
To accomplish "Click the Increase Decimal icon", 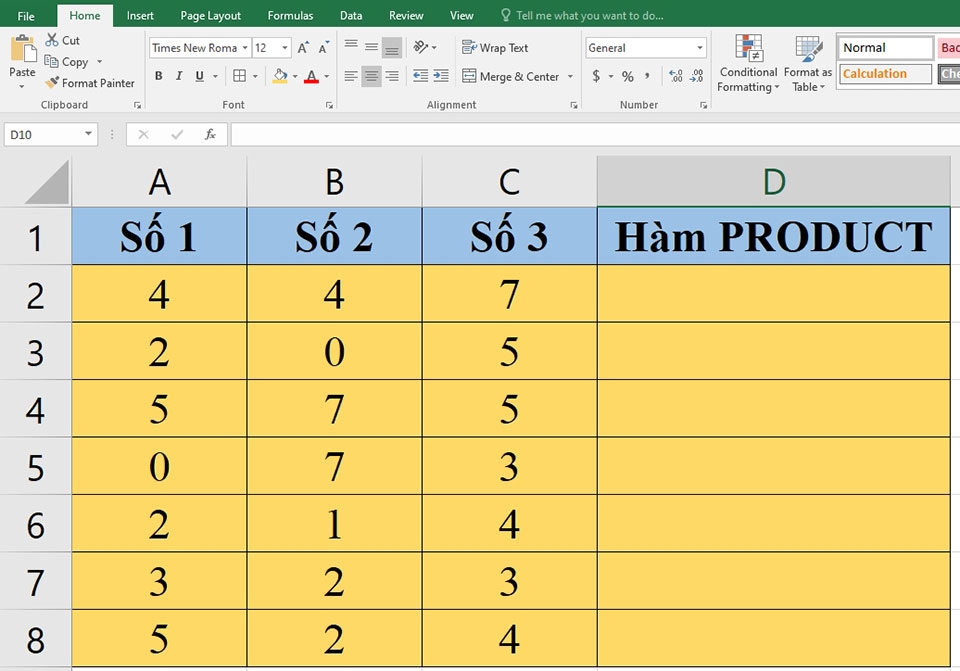I will 676,76.
